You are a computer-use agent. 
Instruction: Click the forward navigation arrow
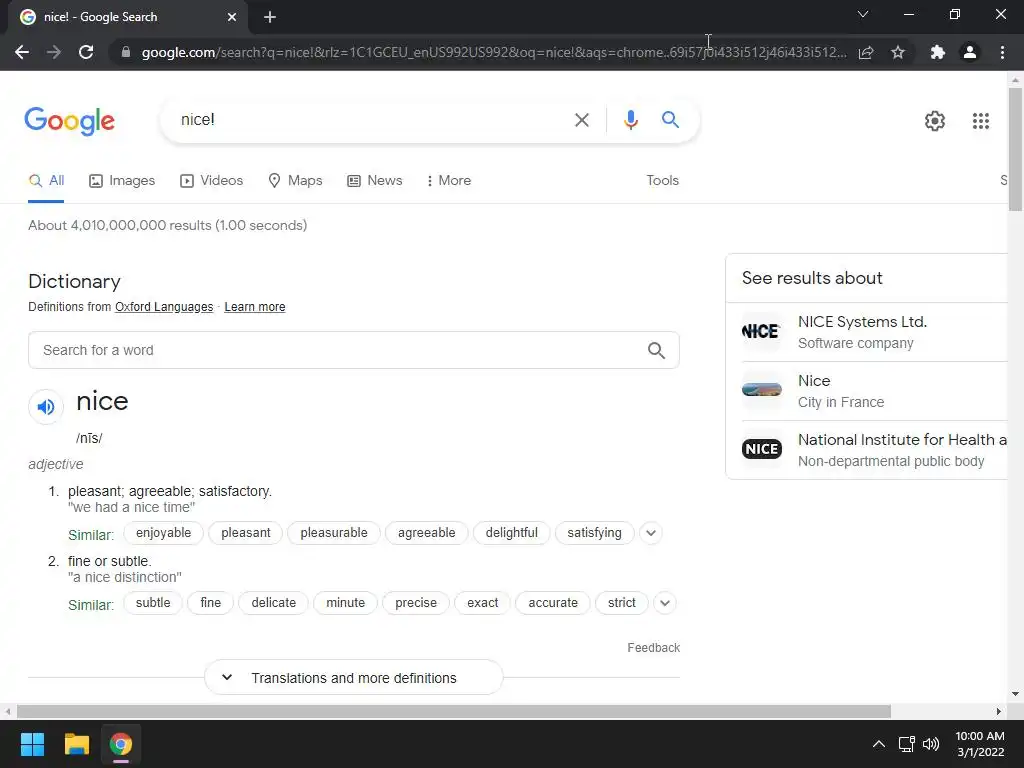click(54, 52)
